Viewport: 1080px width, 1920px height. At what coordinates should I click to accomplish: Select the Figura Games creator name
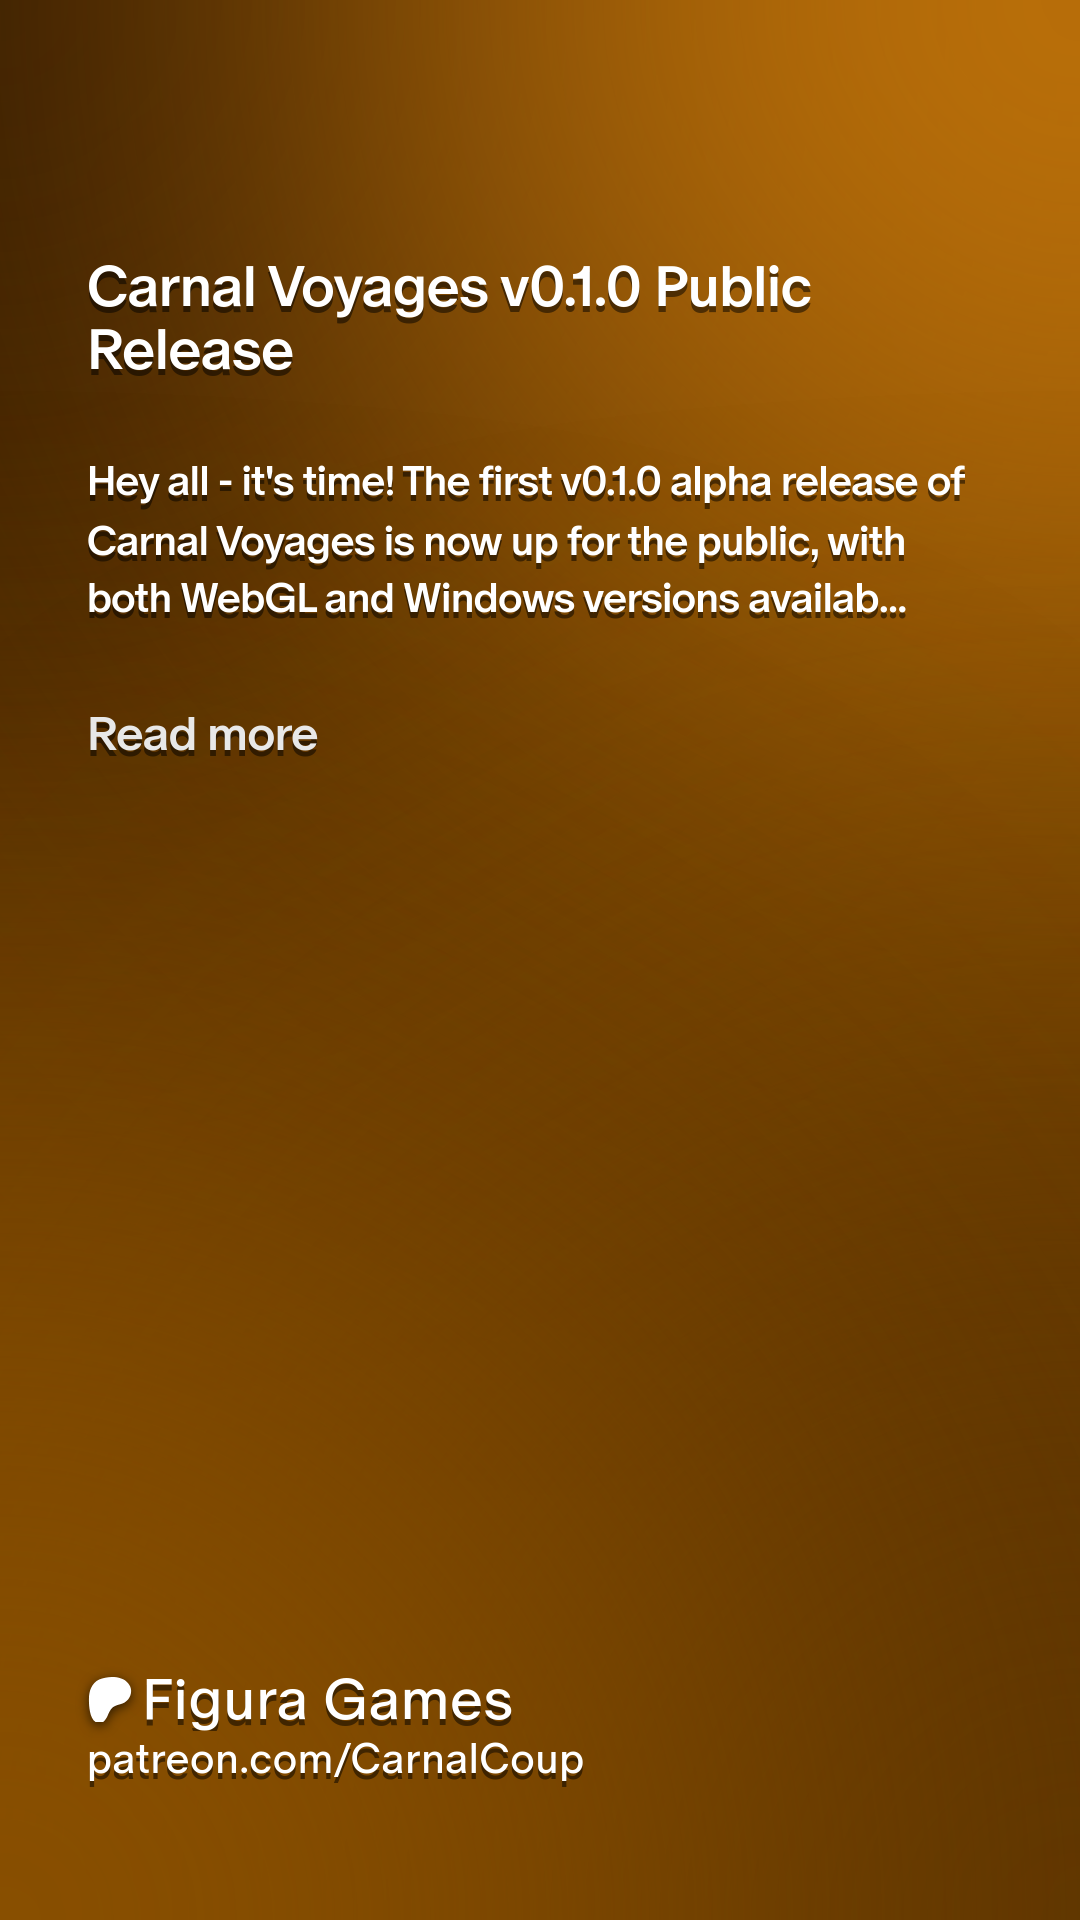[327, 1700]
